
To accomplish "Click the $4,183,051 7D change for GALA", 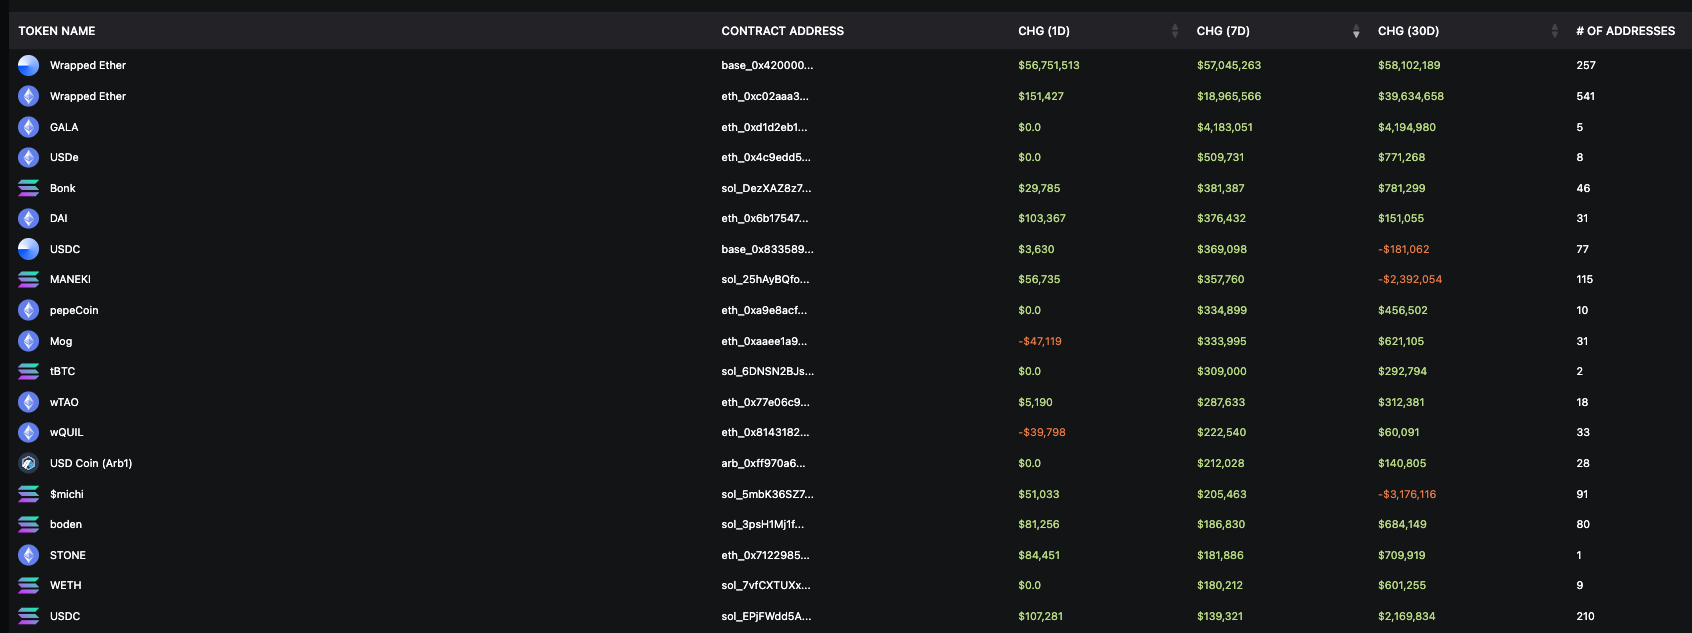I will [1225, 127].
